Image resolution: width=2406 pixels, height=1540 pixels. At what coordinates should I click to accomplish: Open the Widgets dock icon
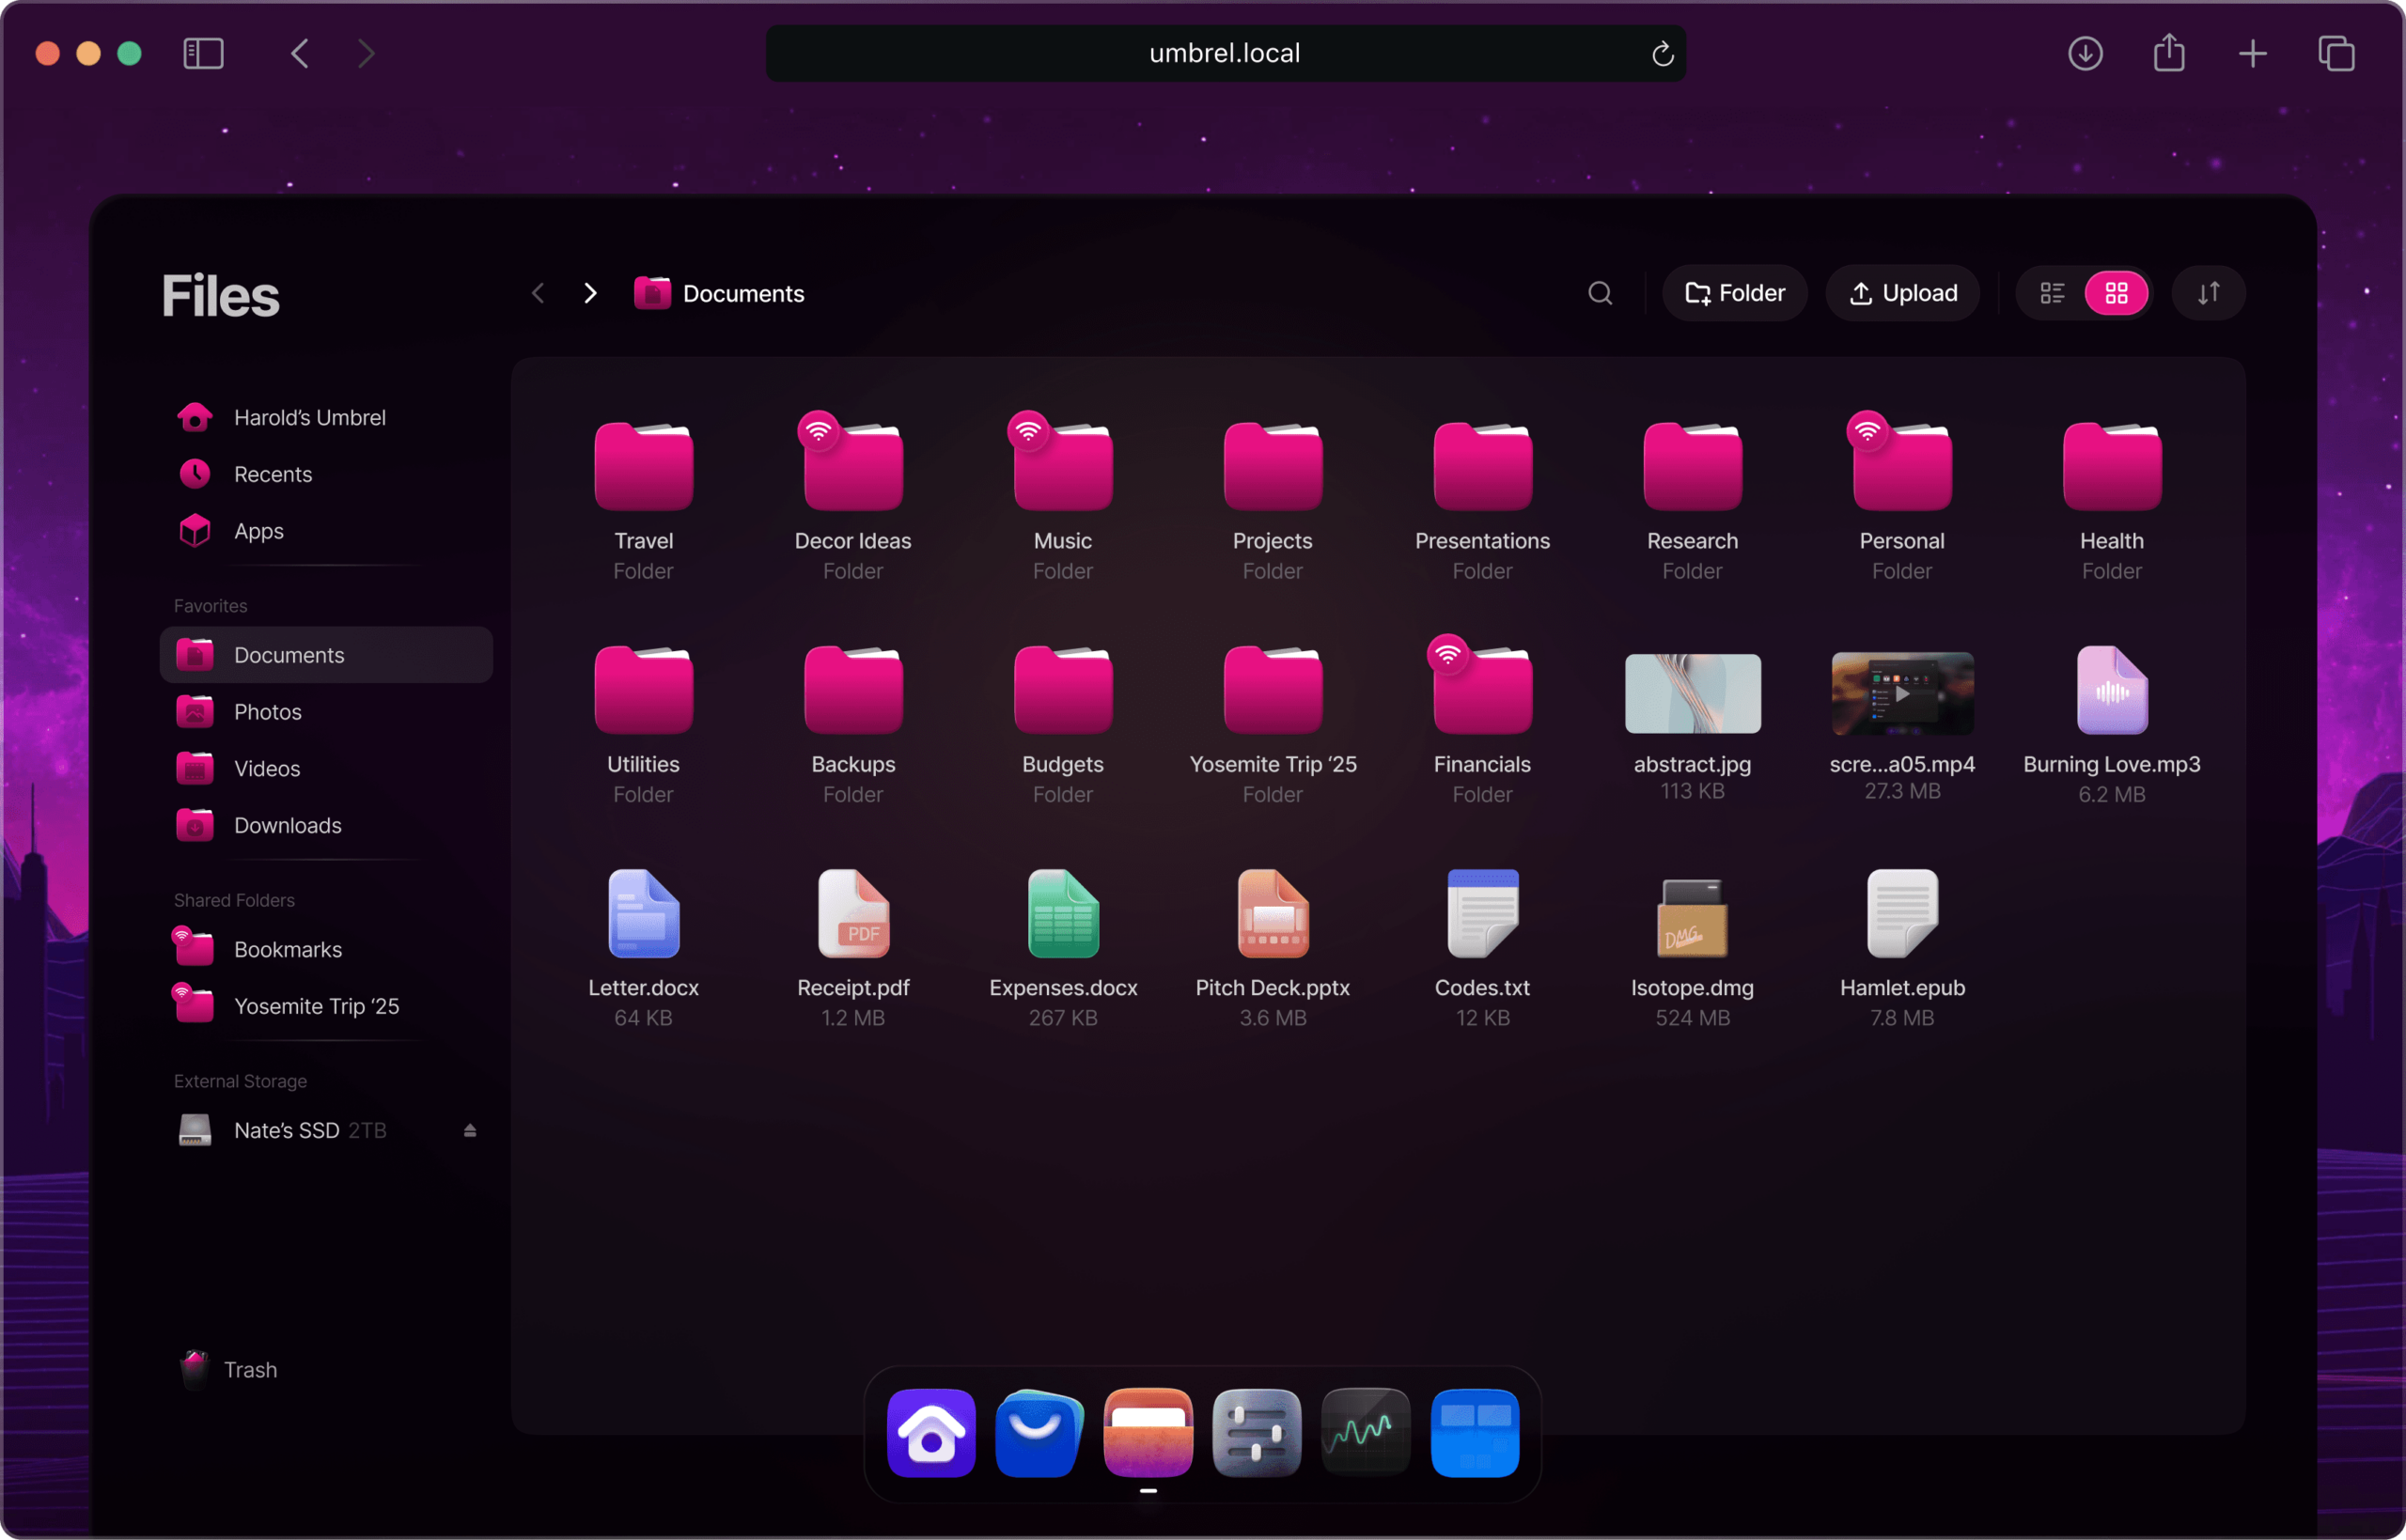1474,1432
